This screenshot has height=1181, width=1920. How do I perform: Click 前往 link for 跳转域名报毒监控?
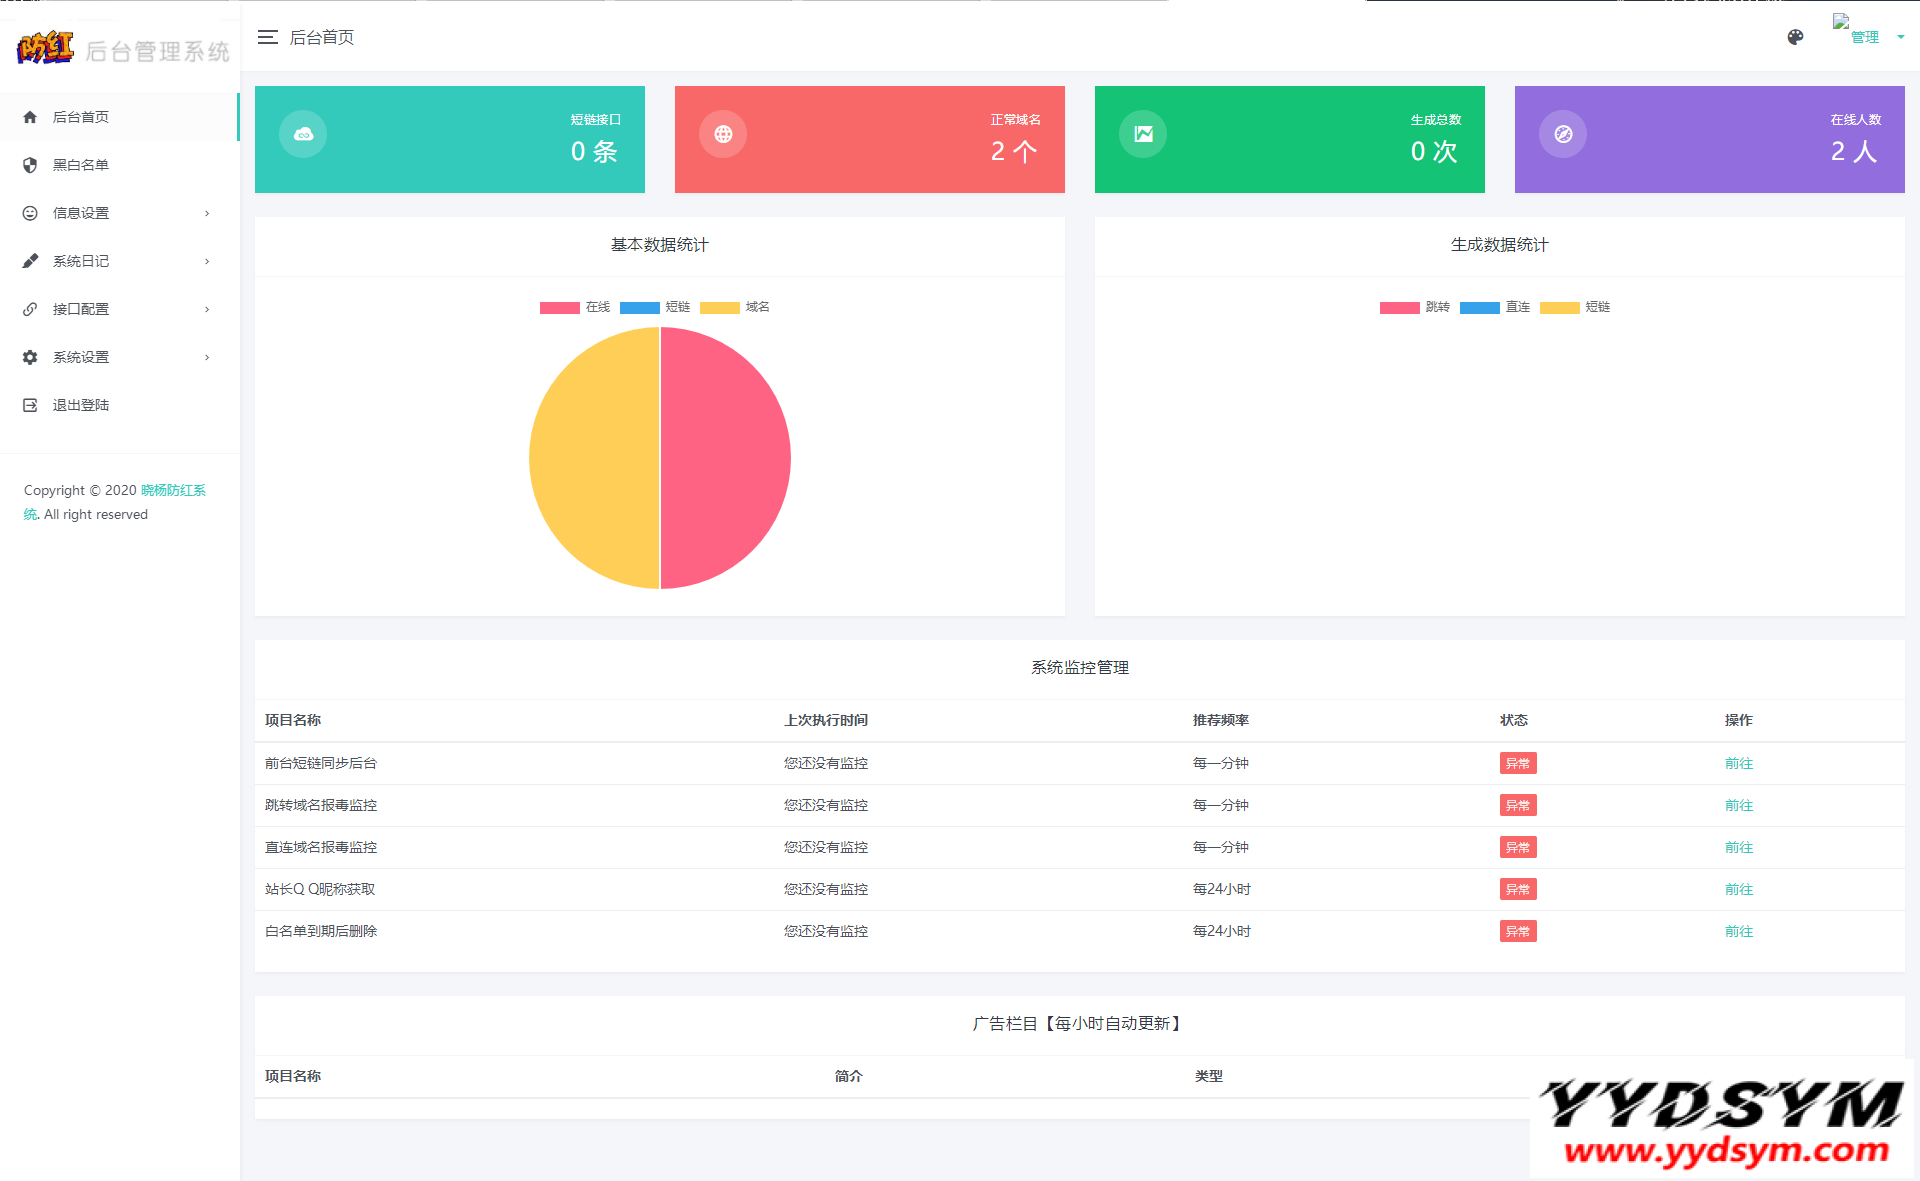1738,805
